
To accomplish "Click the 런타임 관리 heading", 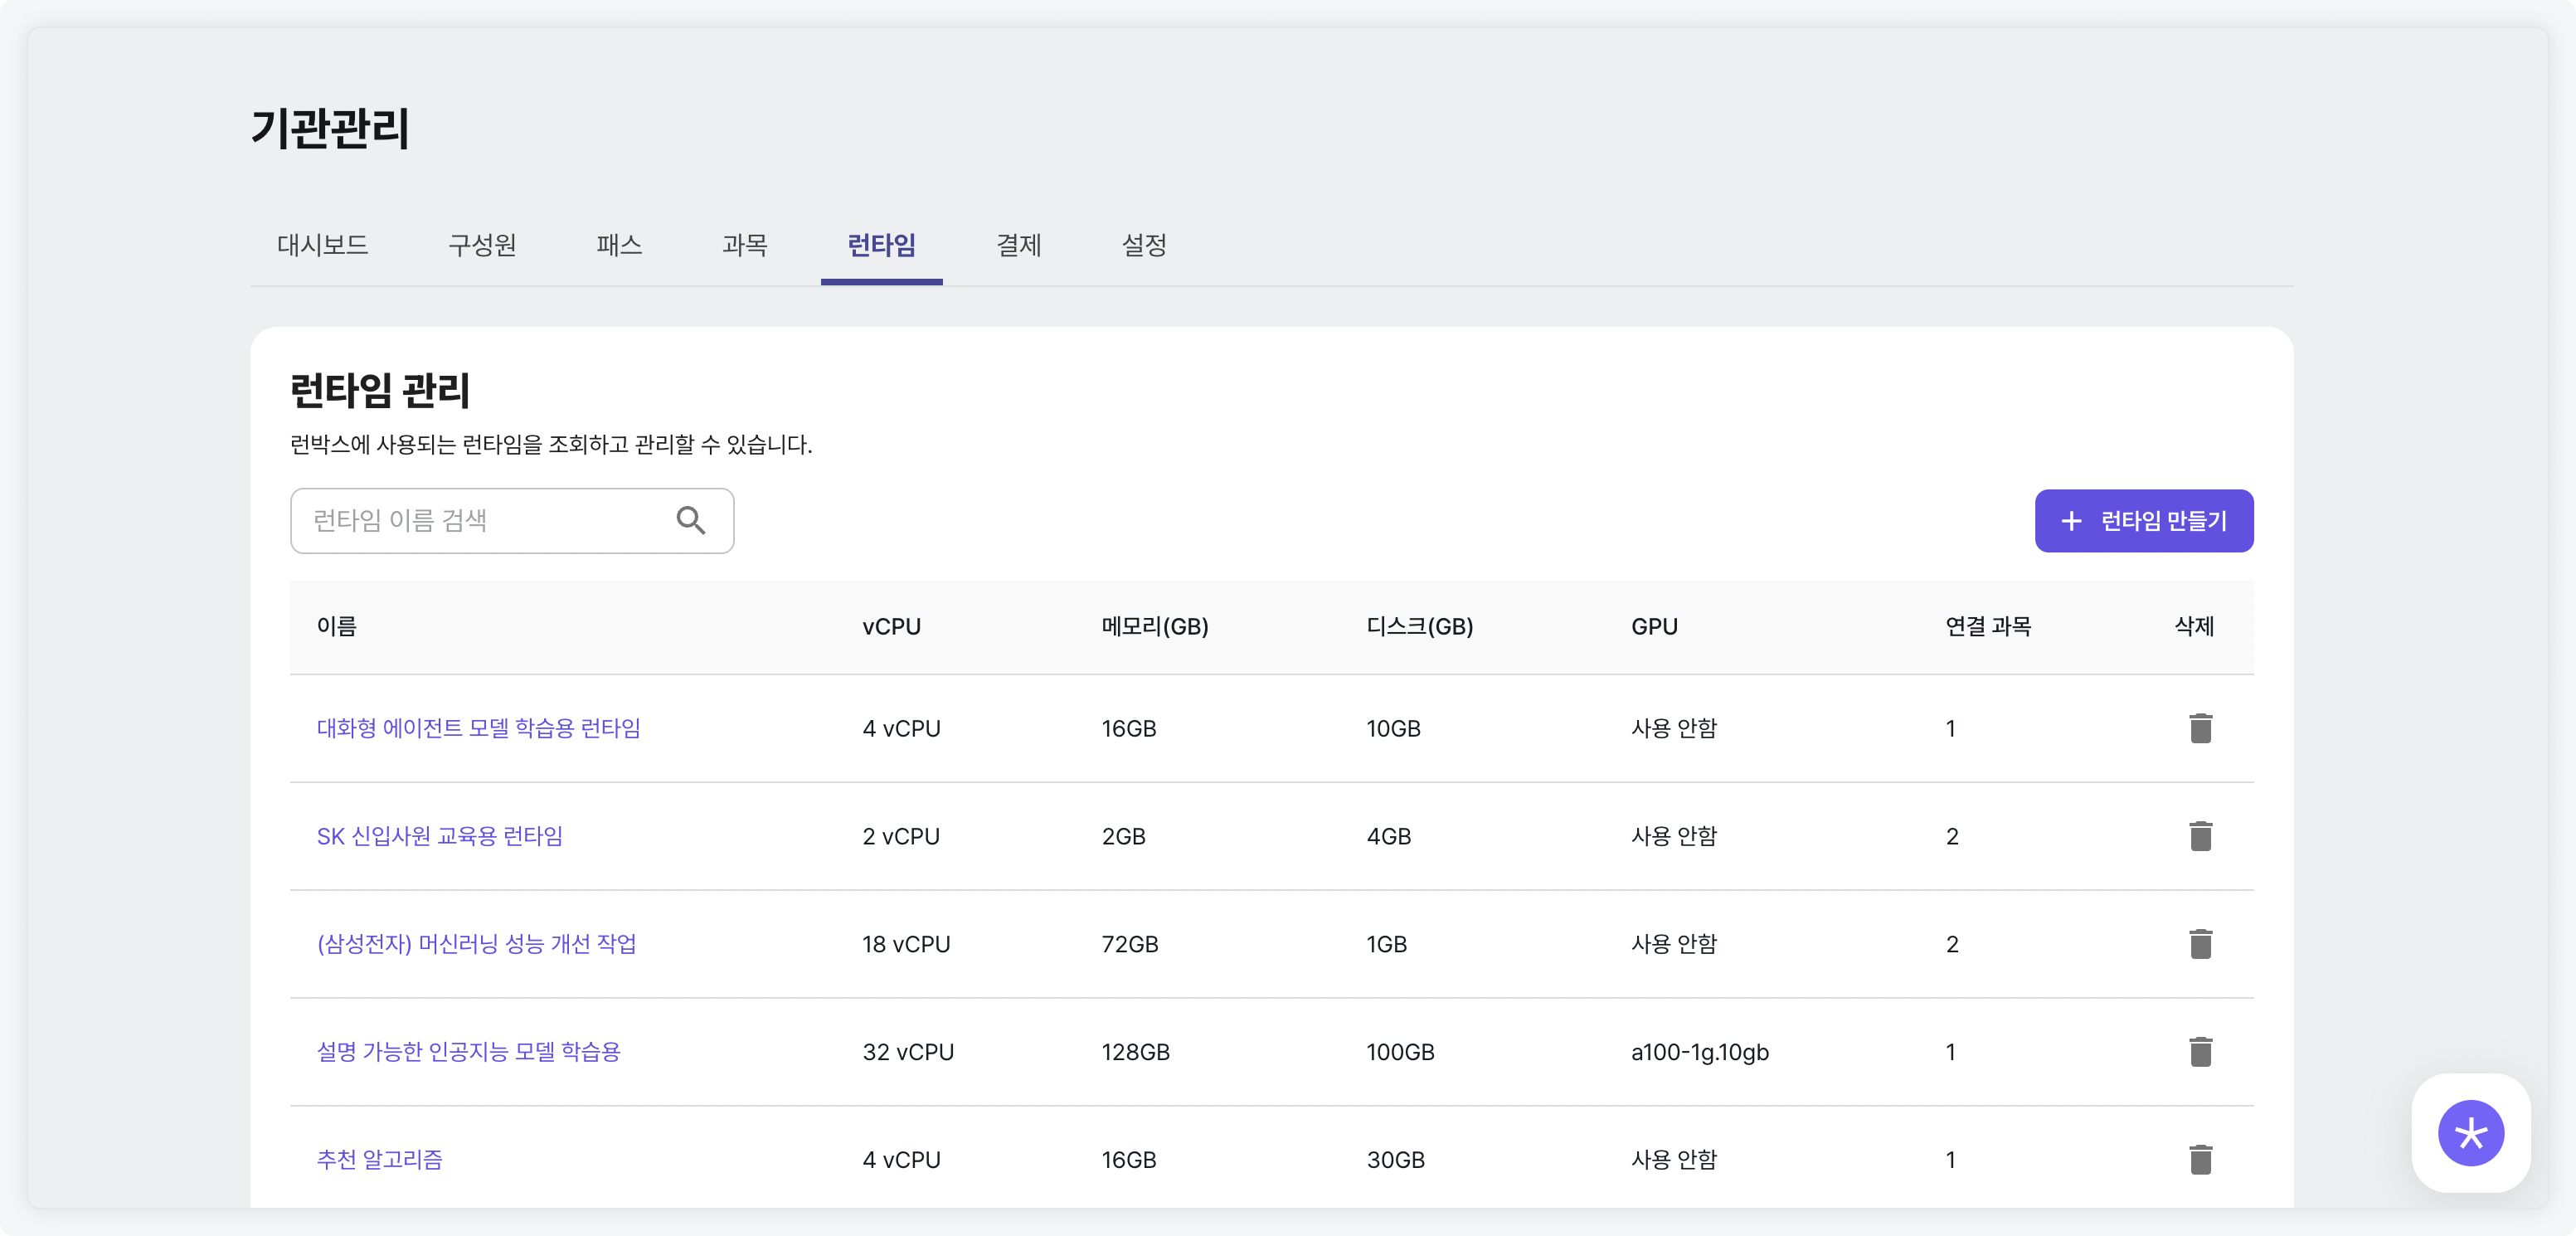I will (380, 390).
